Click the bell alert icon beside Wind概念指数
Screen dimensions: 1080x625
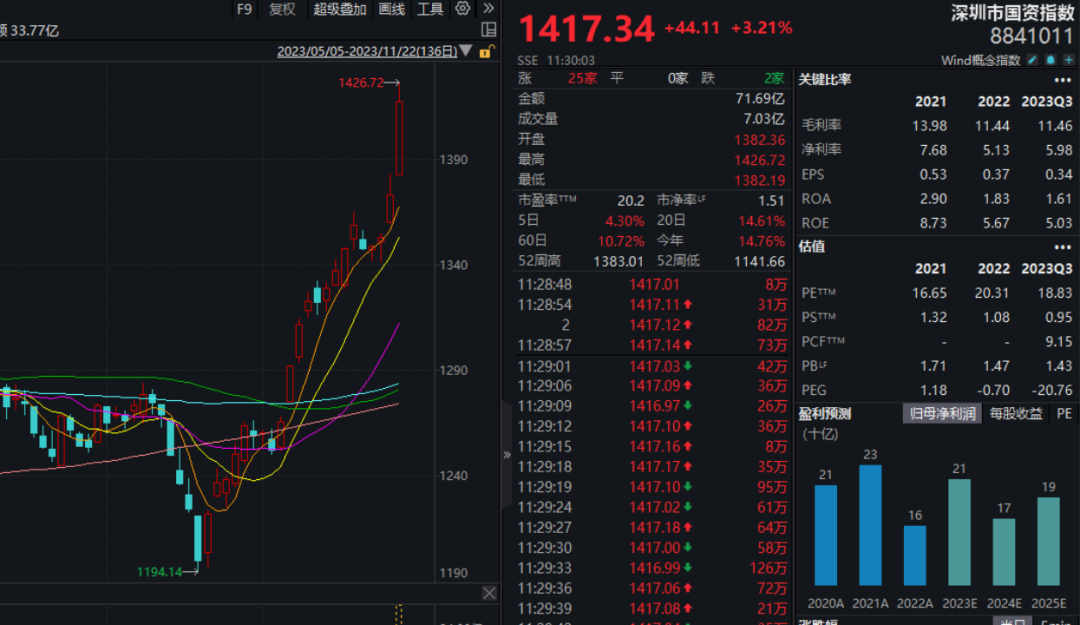(x=1050, y=59)
